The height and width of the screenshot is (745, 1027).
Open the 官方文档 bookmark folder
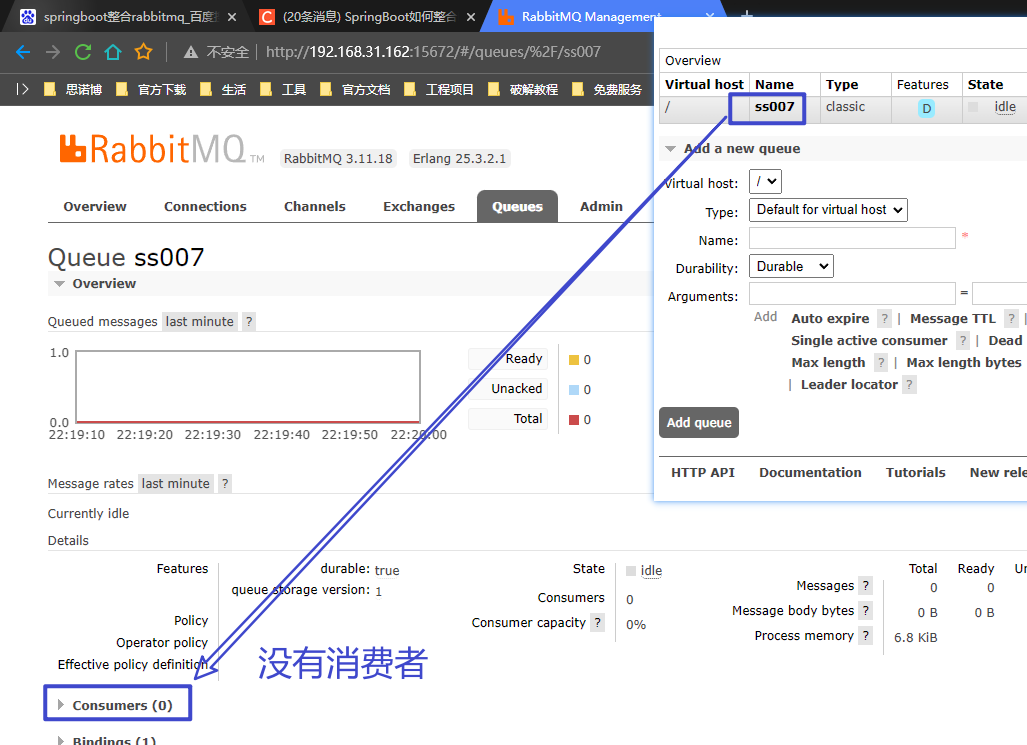[x=355, y=90]
